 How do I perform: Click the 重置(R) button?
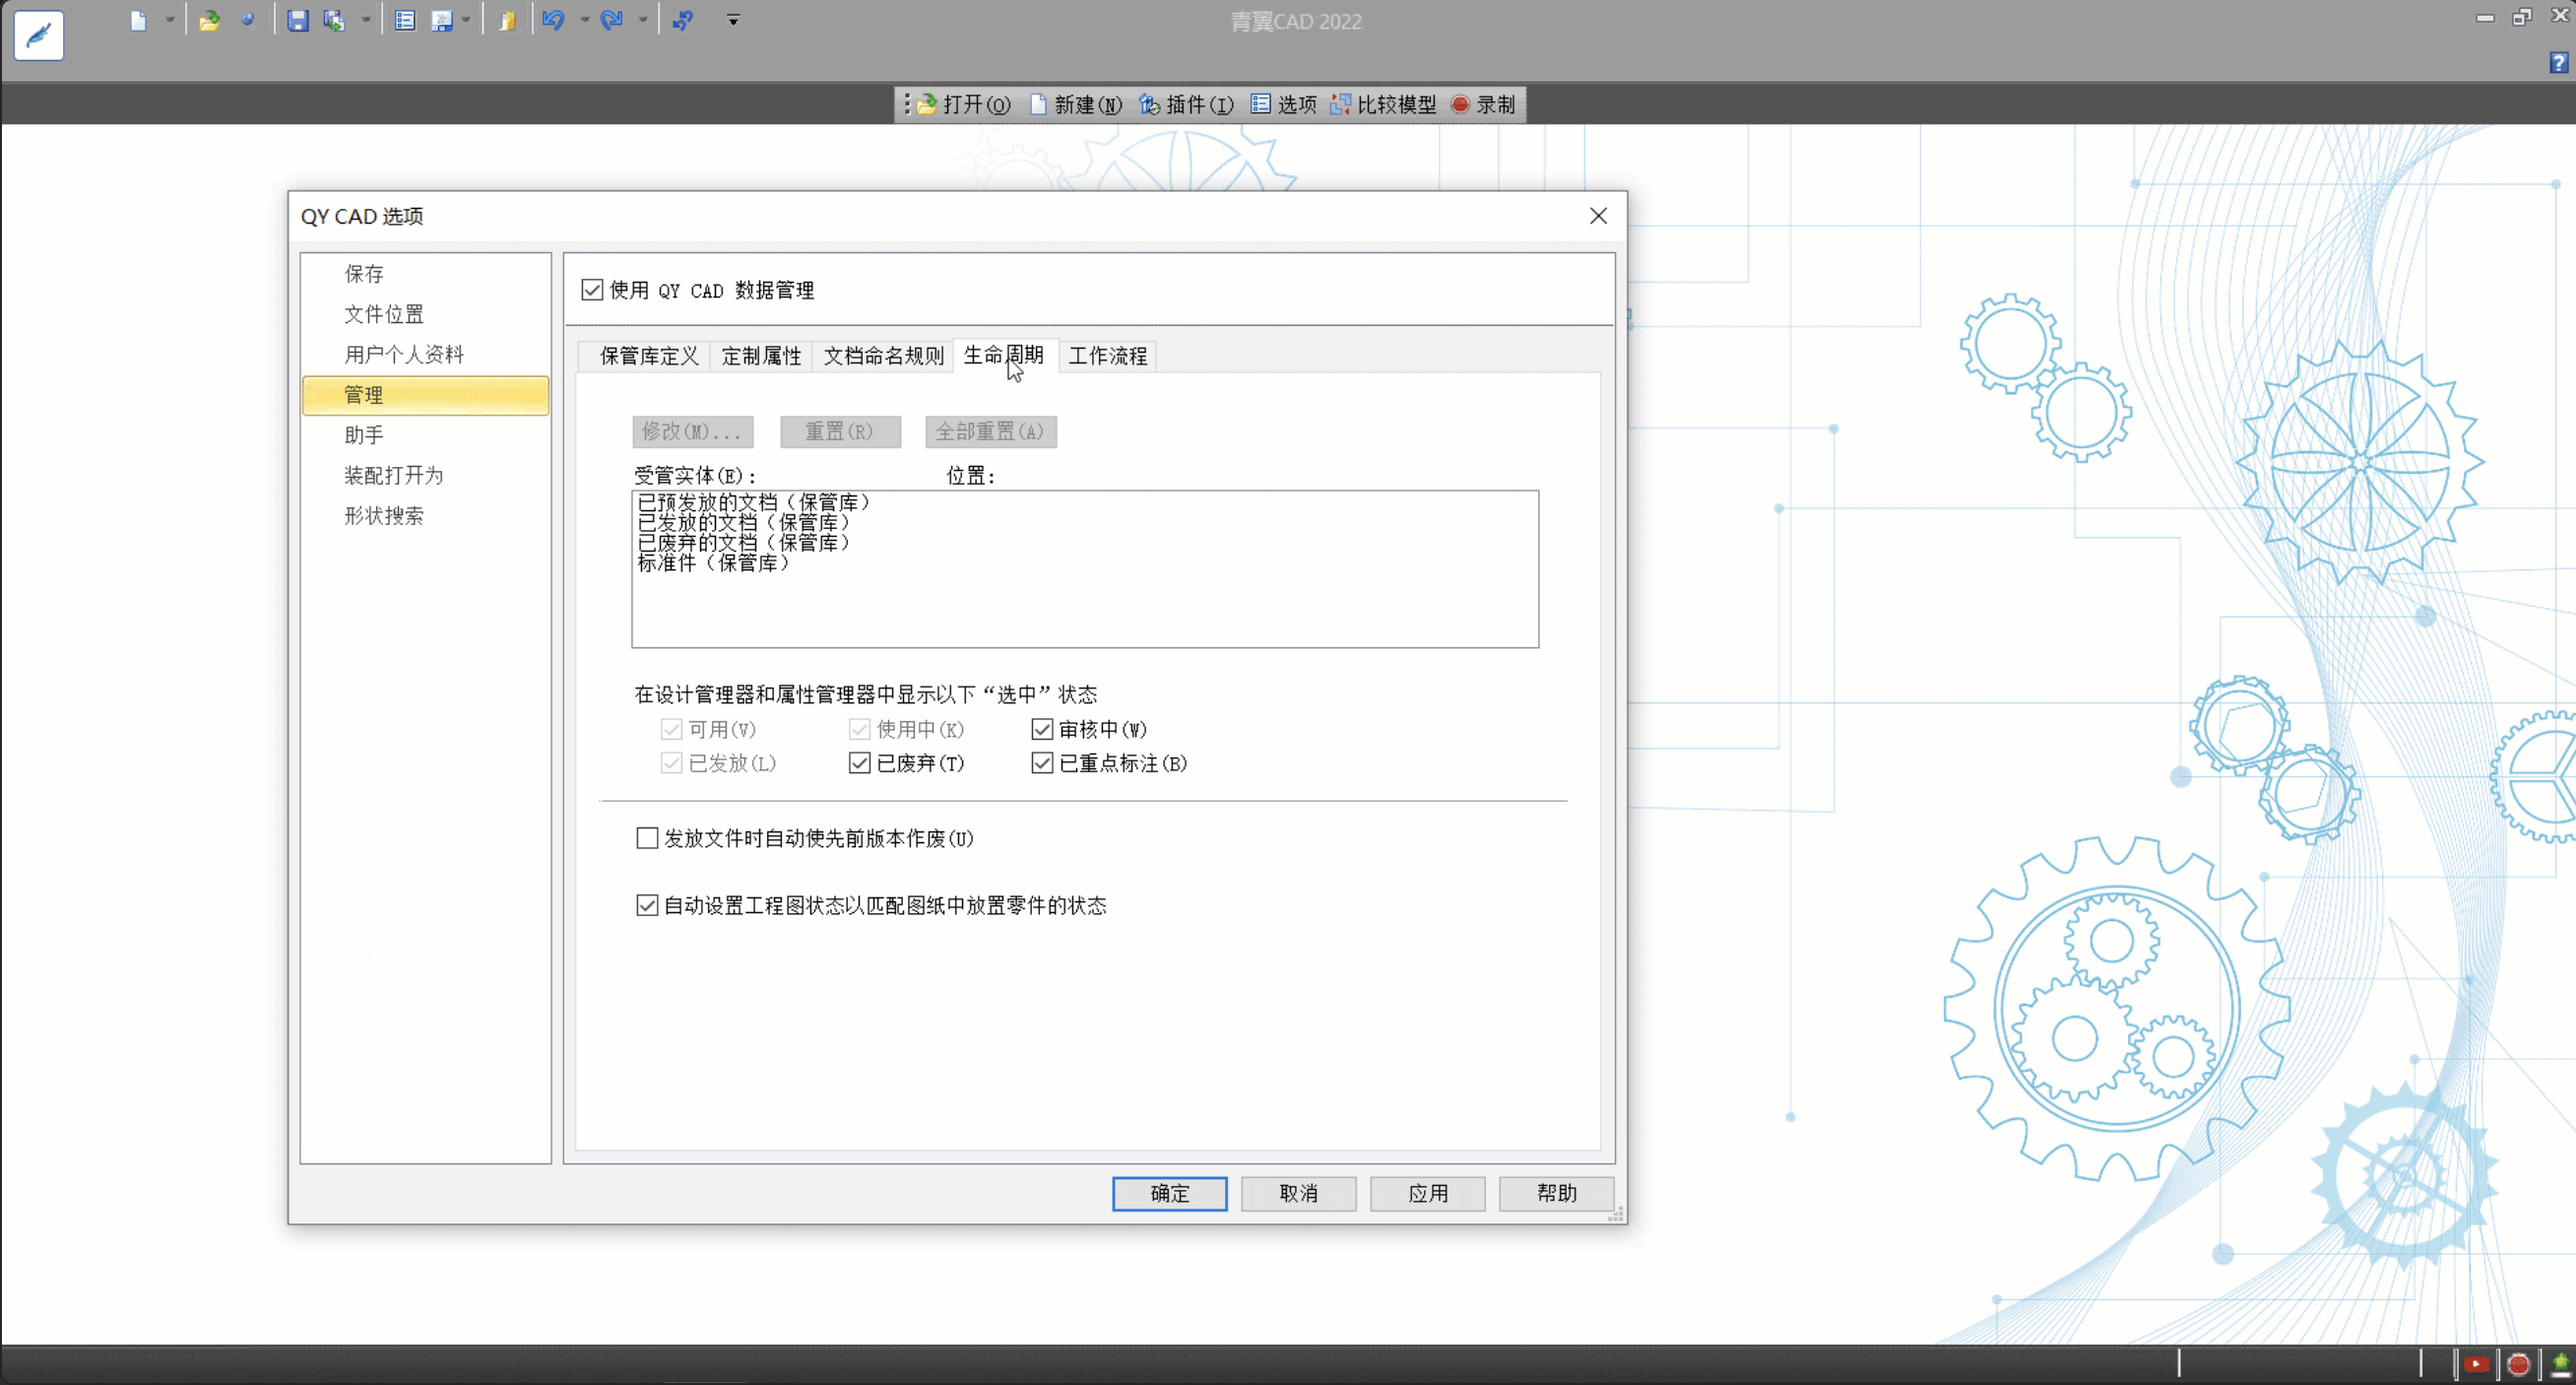[840, 431]
